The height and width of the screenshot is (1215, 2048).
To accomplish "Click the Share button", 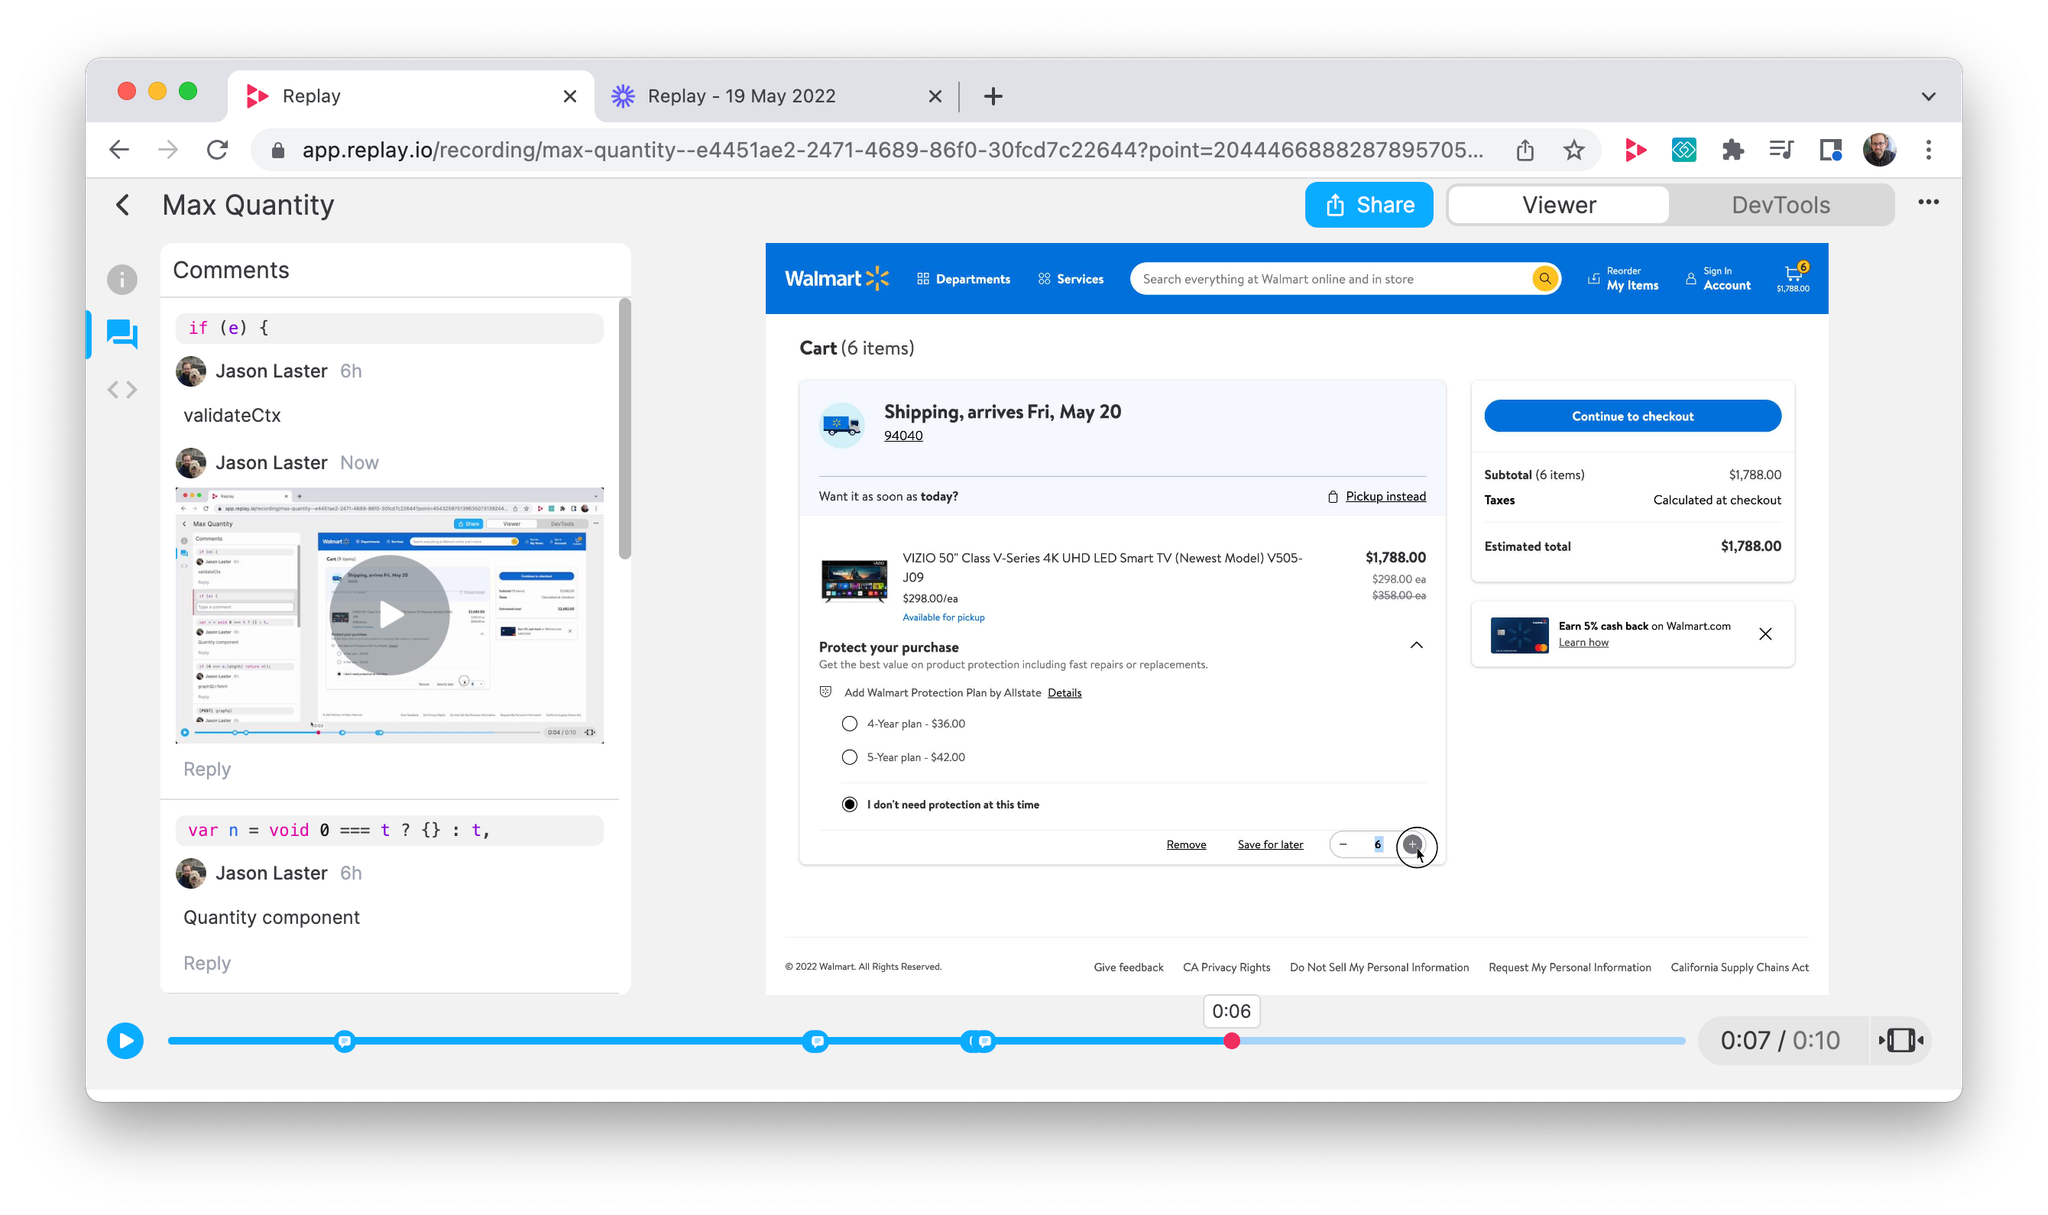I will pos(1369,205).
